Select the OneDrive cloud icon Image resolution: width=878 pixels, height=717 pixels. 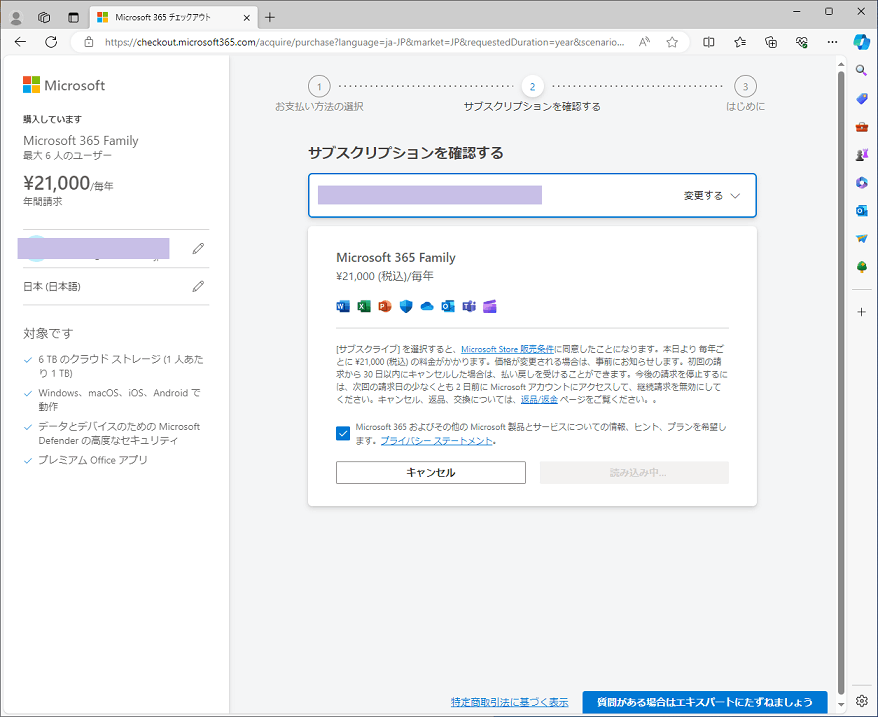coord(426,306)
